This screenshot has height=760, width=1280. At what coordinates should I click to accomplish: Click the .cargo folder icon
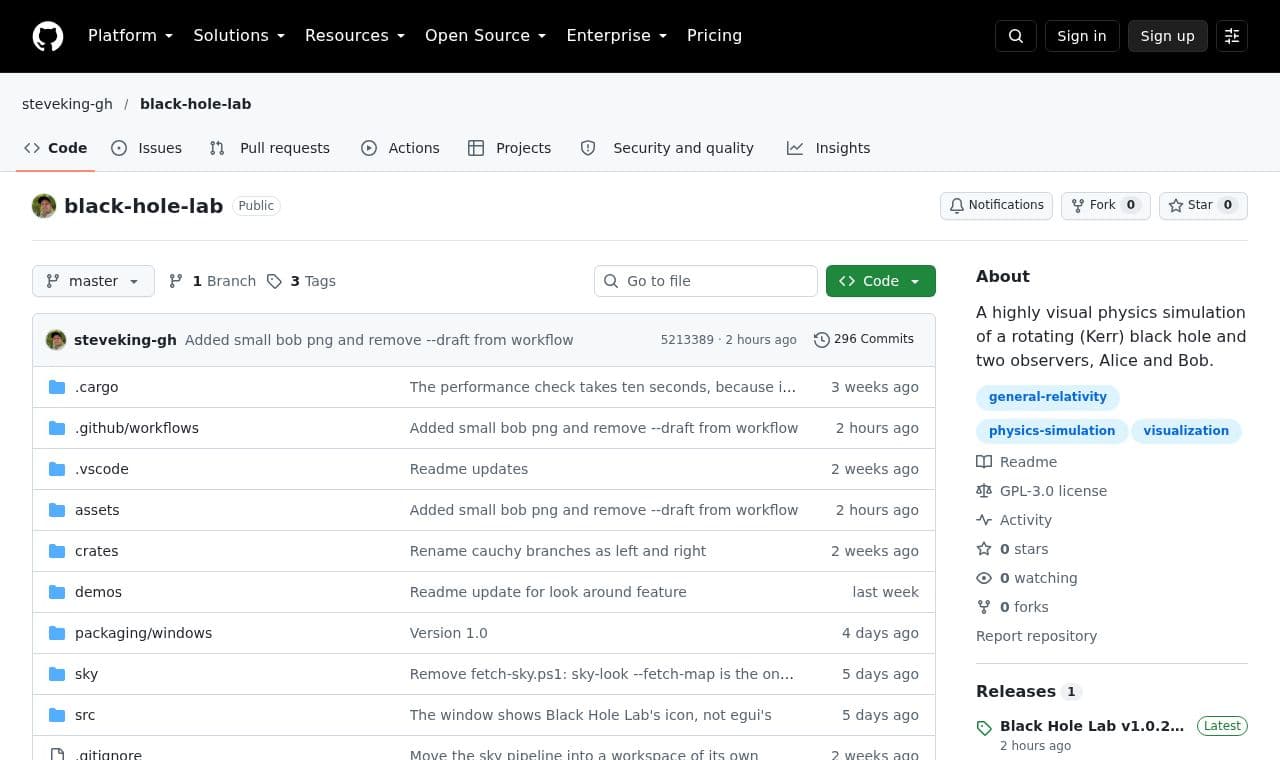(x=57, y=387)
